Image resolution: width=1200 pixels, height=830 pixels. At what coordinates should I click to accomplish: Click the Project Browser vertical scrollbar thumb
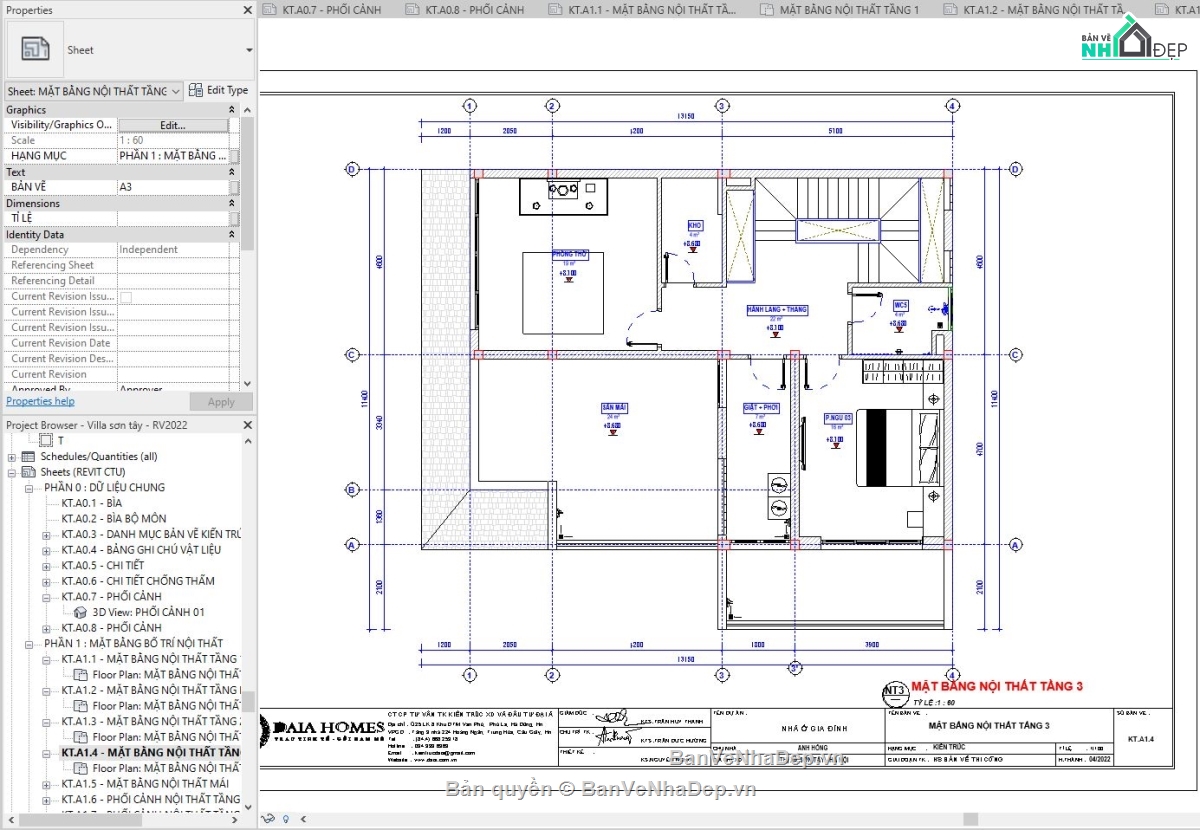[x=248, y=701]
